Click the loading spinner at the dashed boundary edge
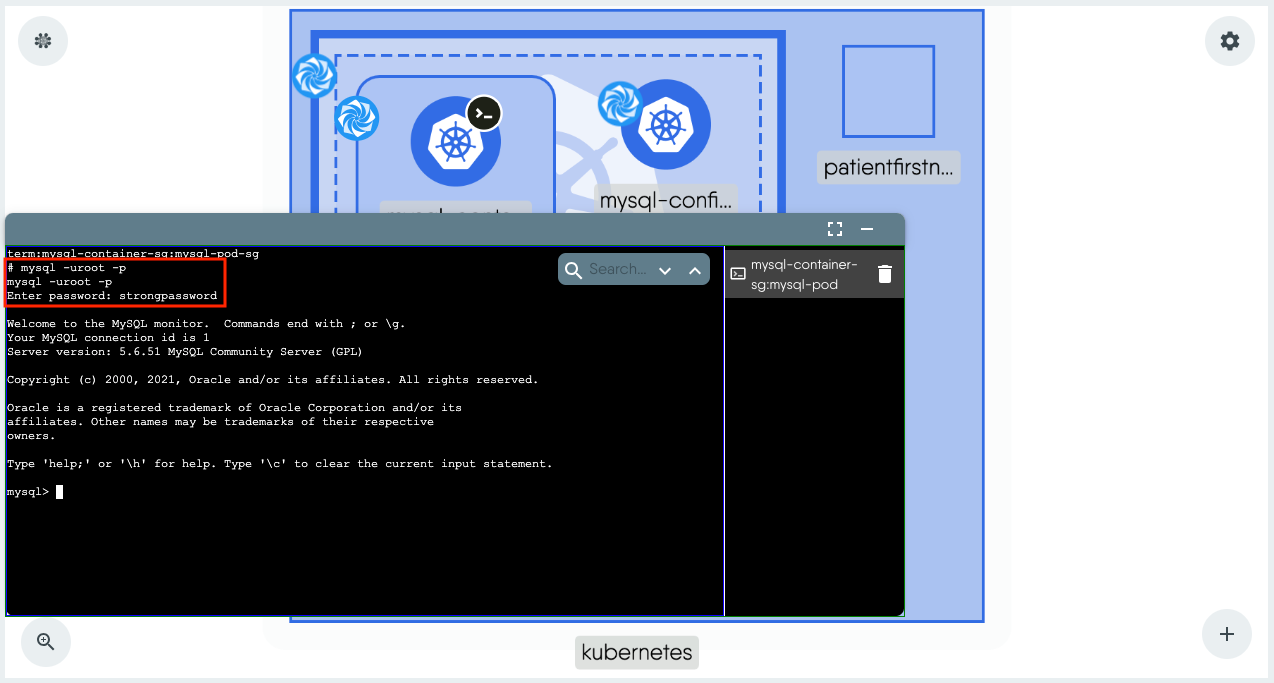1274x683 pixels. pyautogui.click(x=357, y=118)
